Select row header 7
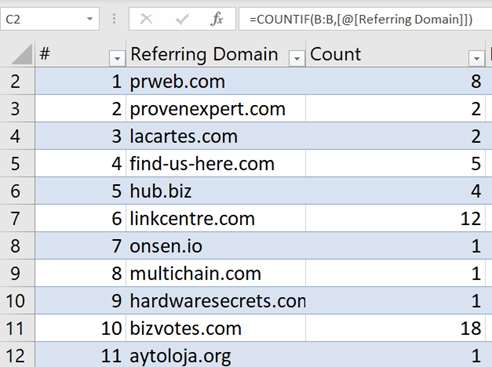The width and height of the screenshot is (492, 367). [17, 218]
